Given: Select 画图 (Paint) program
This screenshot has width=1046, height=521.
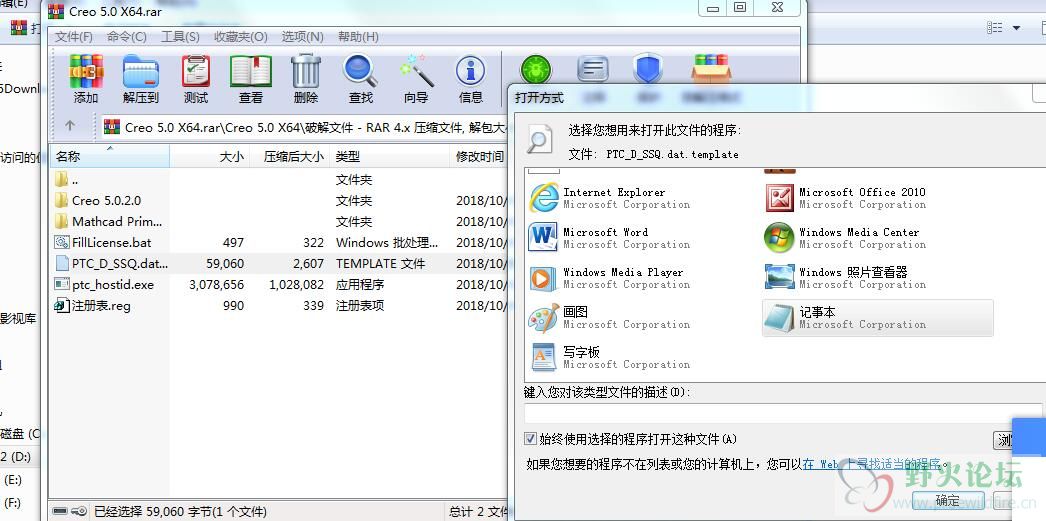Looking at the screenshot, I should point(610,318).
